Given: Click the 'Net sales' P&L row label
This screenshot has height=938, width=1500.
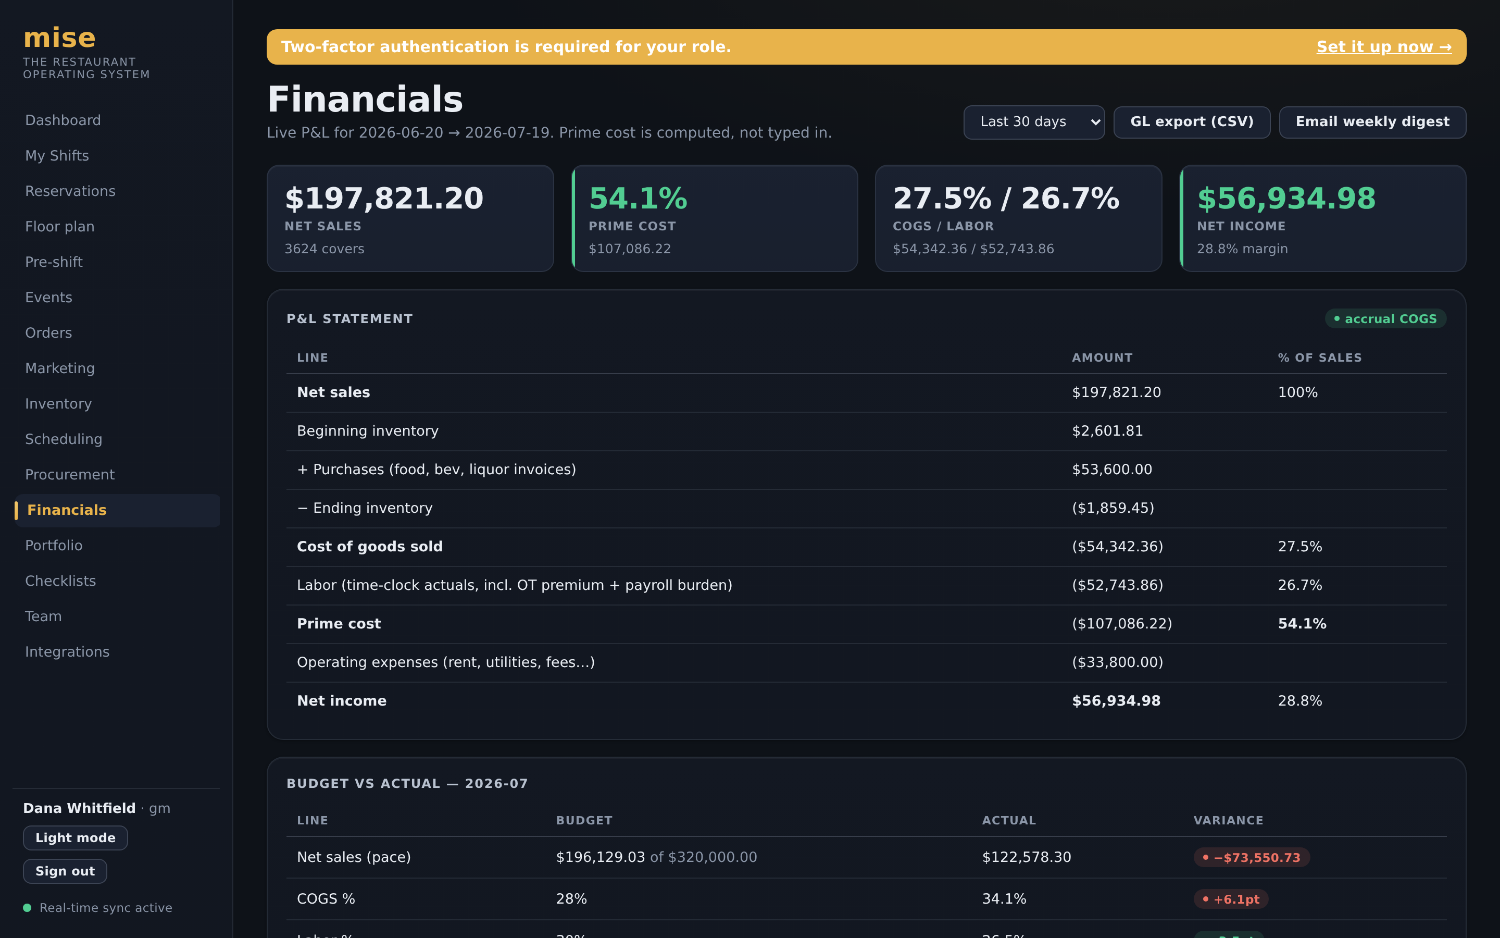Looking at the screenshot, I should pyautogui.click(x=334, y=393).
